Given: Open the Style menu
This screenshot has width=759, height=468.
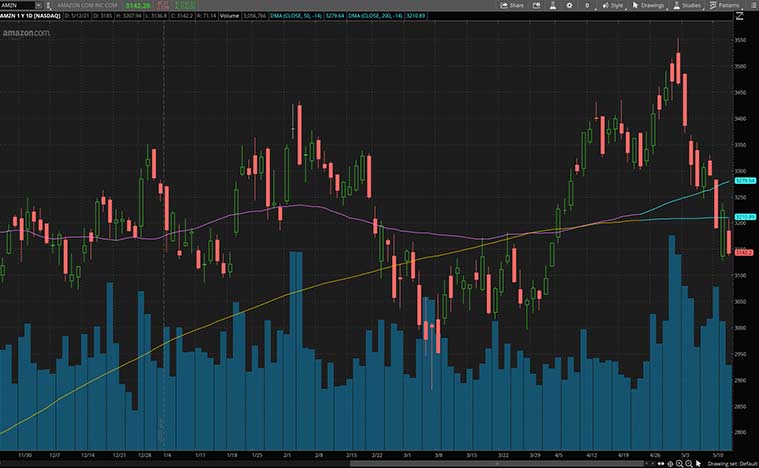Looking at the screenshot, I should (x=613, y=5).
